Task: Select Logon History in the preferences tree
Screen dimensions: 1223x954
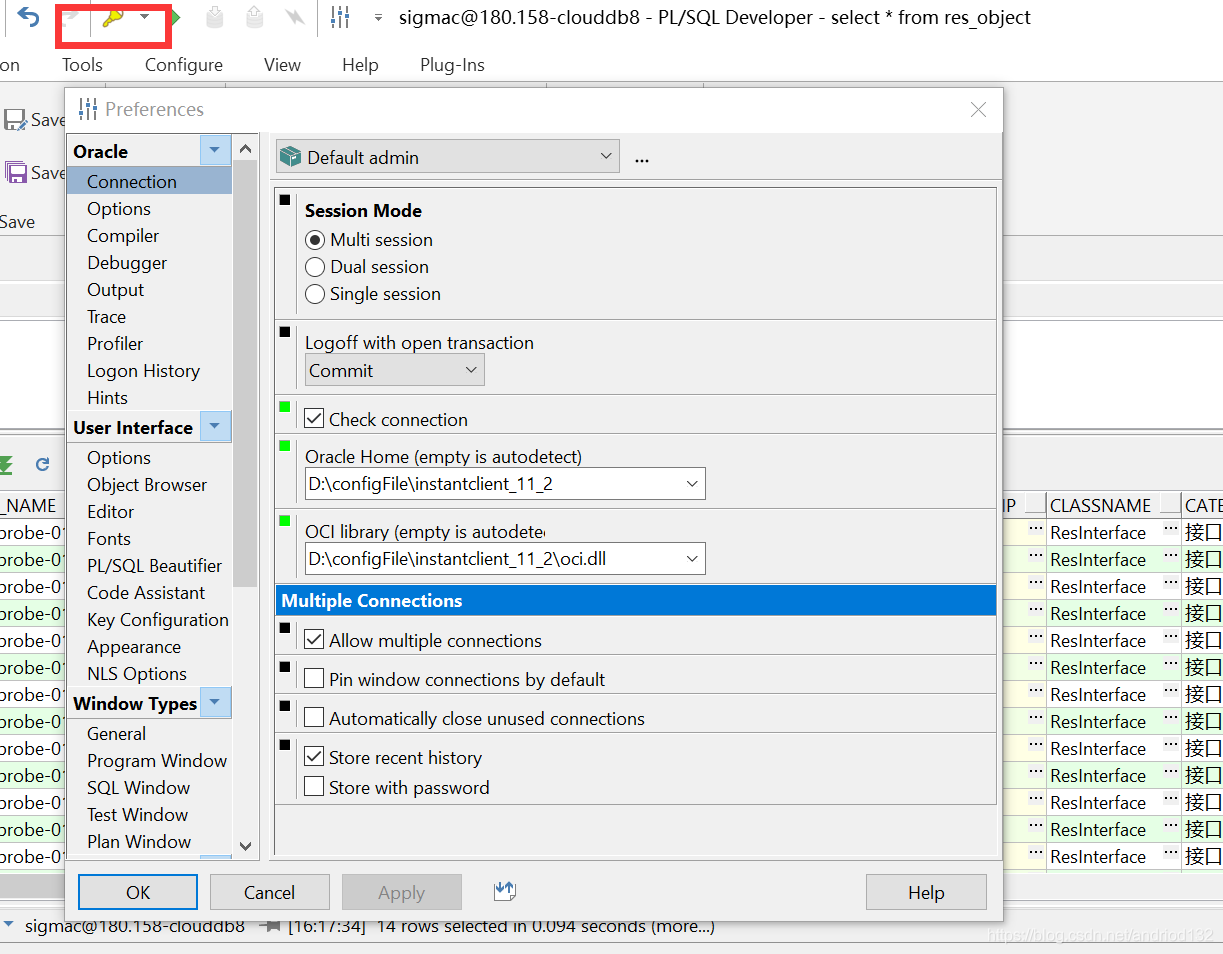Action: coord(143,371)
